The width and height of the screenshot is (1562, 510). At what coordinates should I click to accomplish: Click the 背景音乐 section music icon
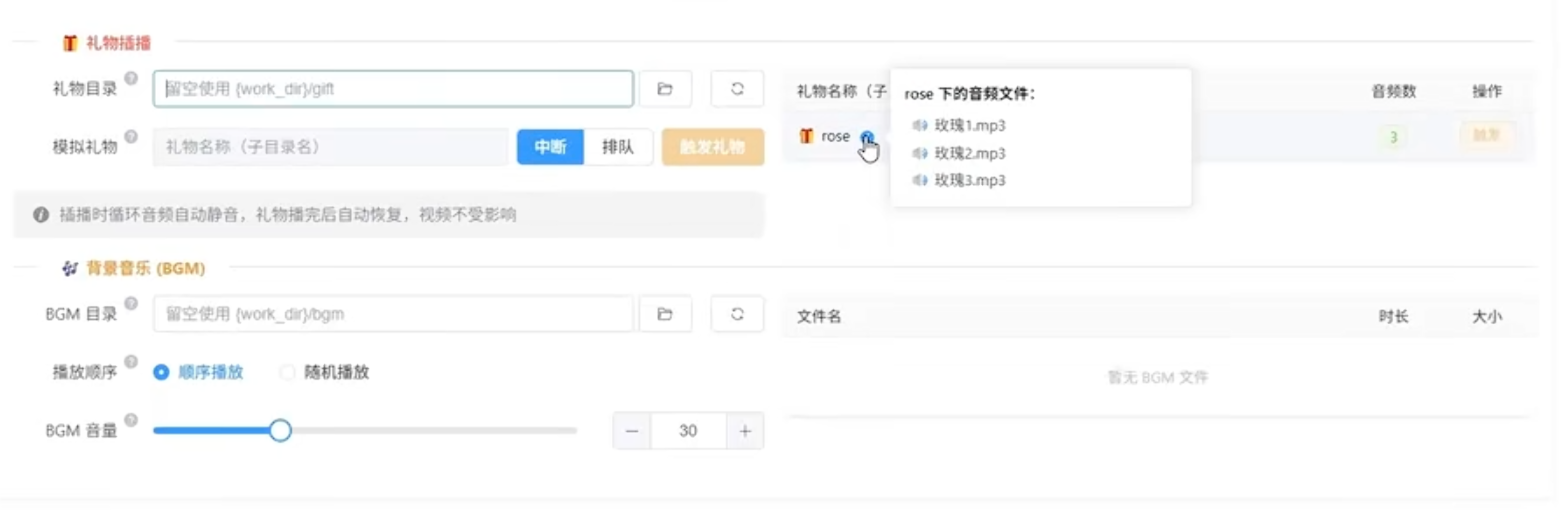click(x=69, y=268)
